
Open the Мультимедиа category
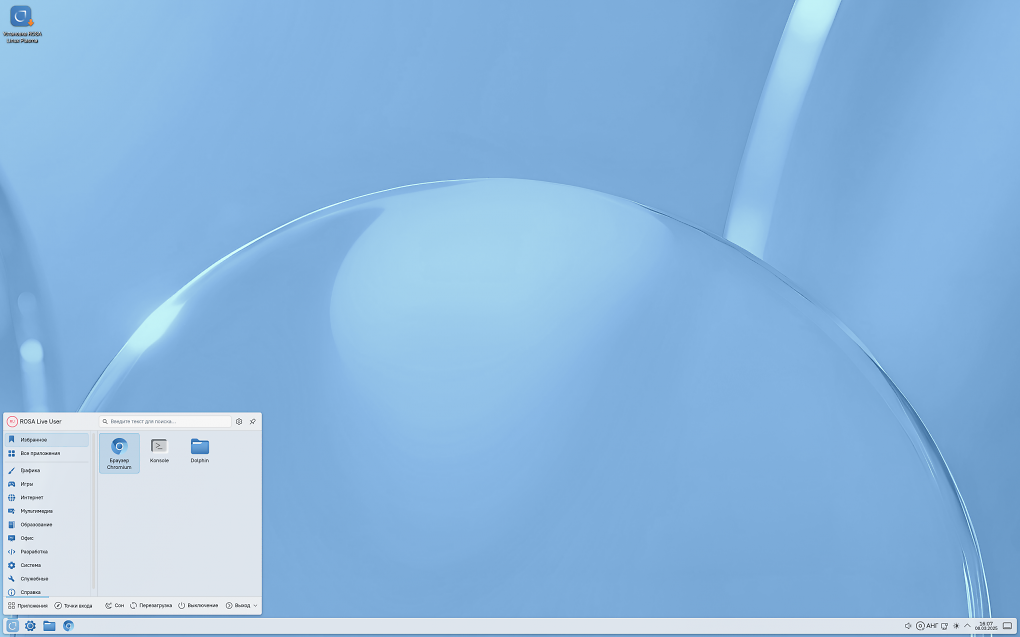click(47, 511)
